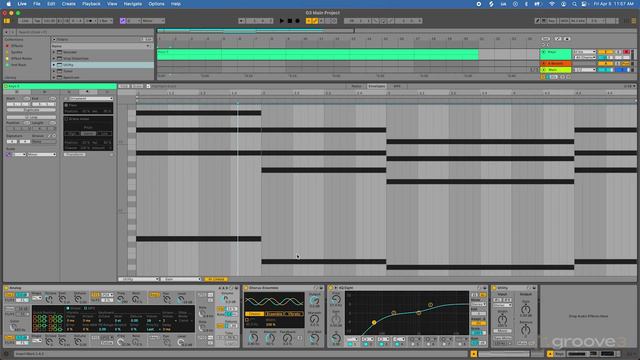Click the browser search field
This screenshot has width=640, height=360.
(x=84, y=32)
